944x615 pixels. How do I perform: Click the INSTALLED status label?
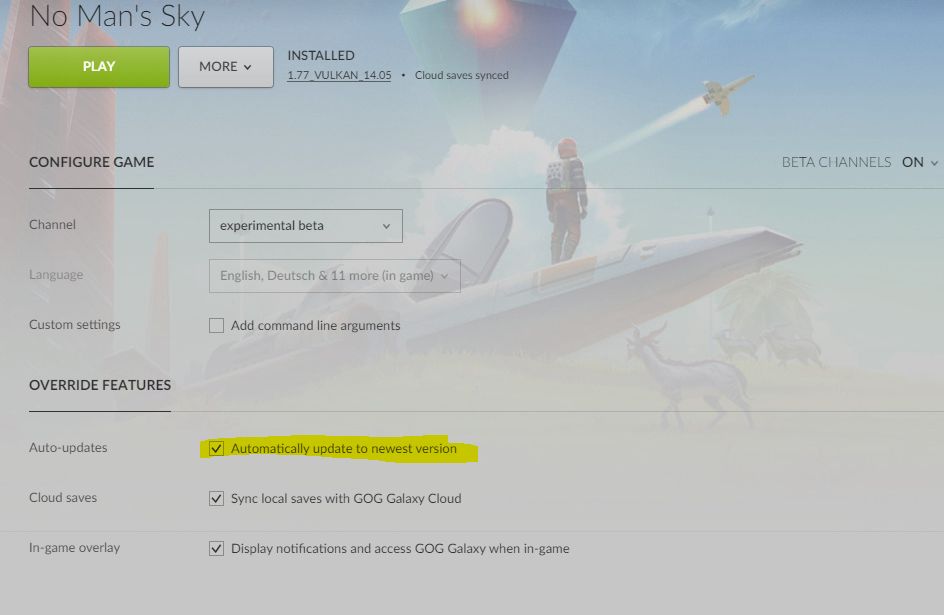(x=321, y=55)
